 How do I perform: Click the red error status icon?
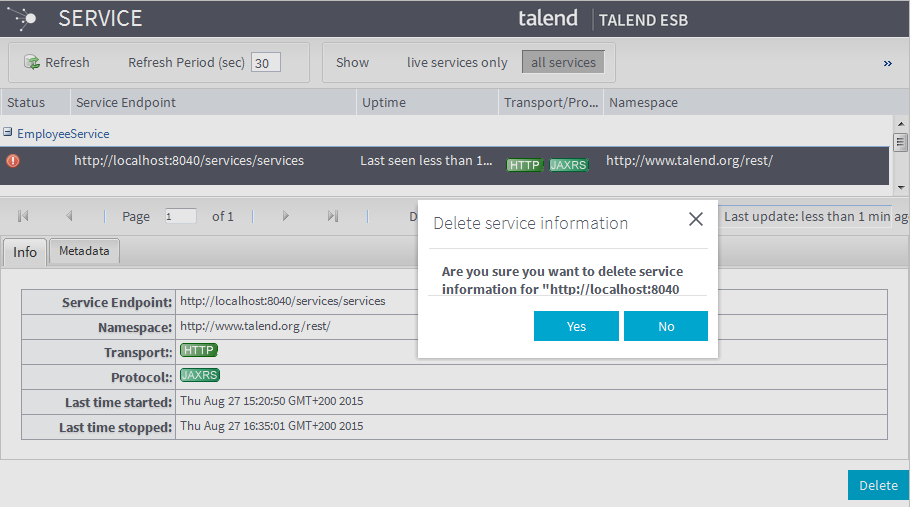tap(13, 161)
